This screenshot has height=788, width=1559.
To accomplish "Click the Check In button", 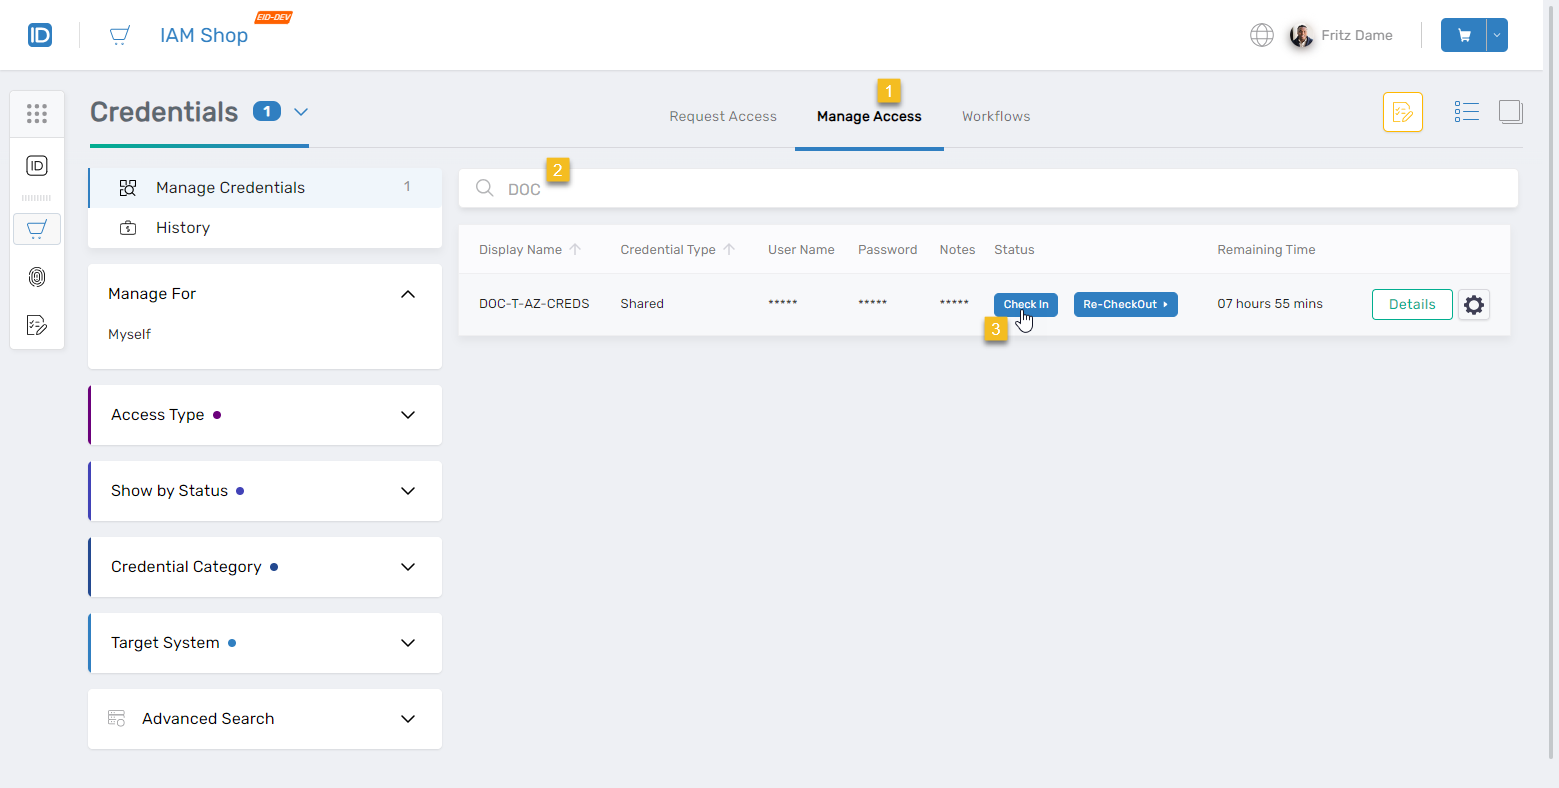I will (1025, 304).
